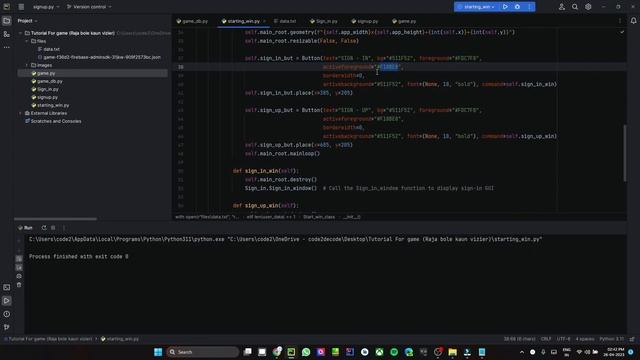640x360 pixels.
Task: Print the Run console output
Action: [x=19, y=276]
